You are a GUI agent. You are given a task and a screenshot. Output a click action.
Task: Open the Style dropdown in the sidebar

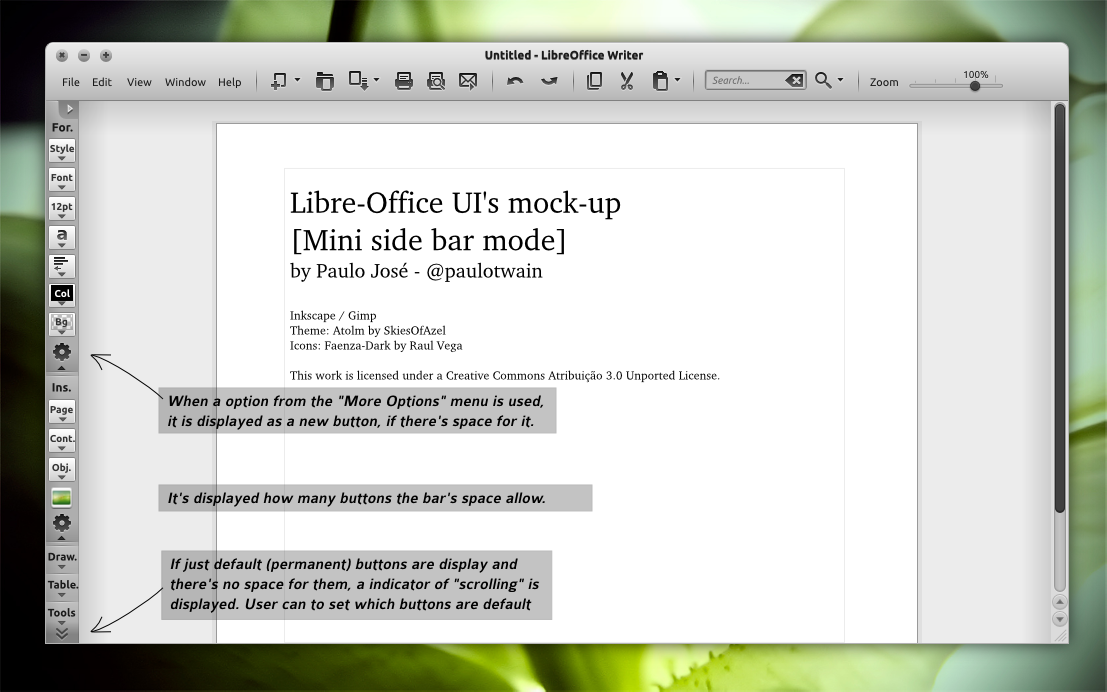coord(61,150)
